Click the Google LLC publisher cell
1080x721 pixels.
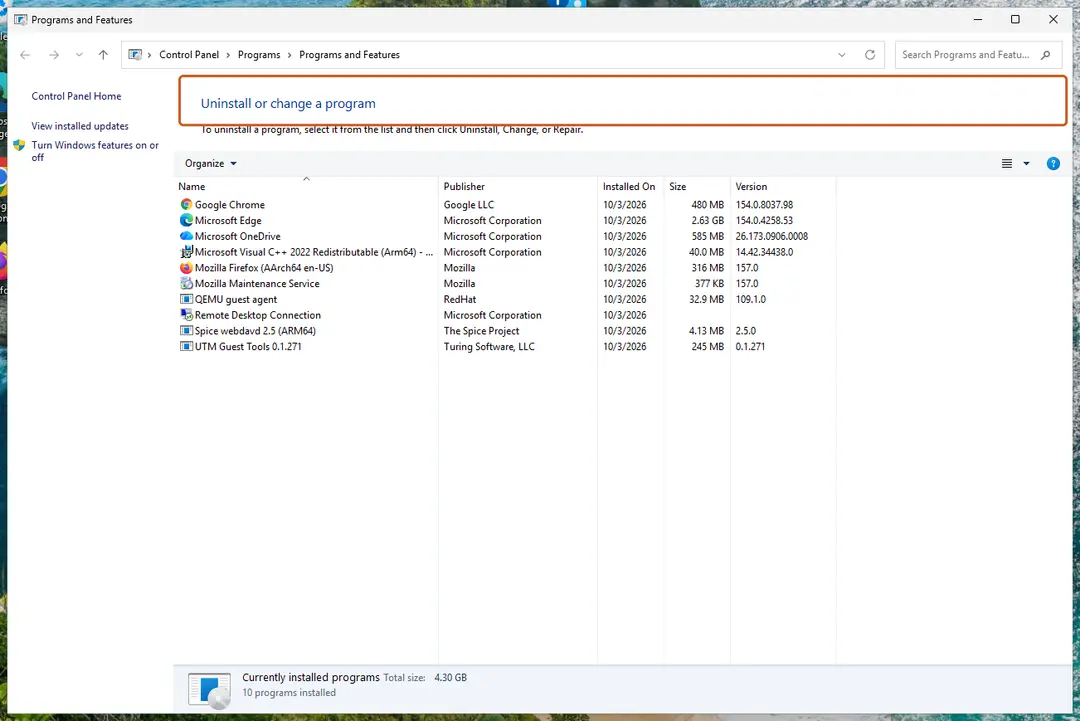(x=468, y=205)
